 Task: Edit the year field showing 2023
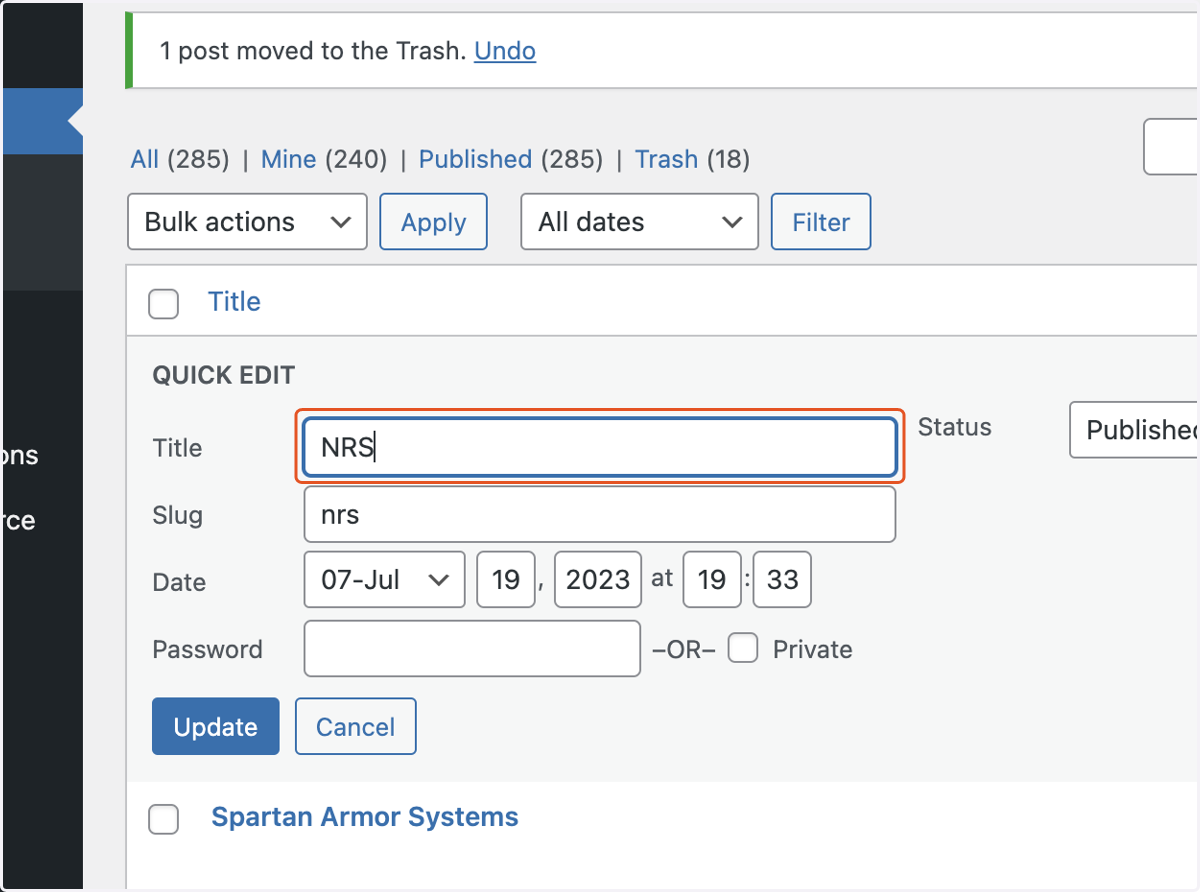point(597,579)
